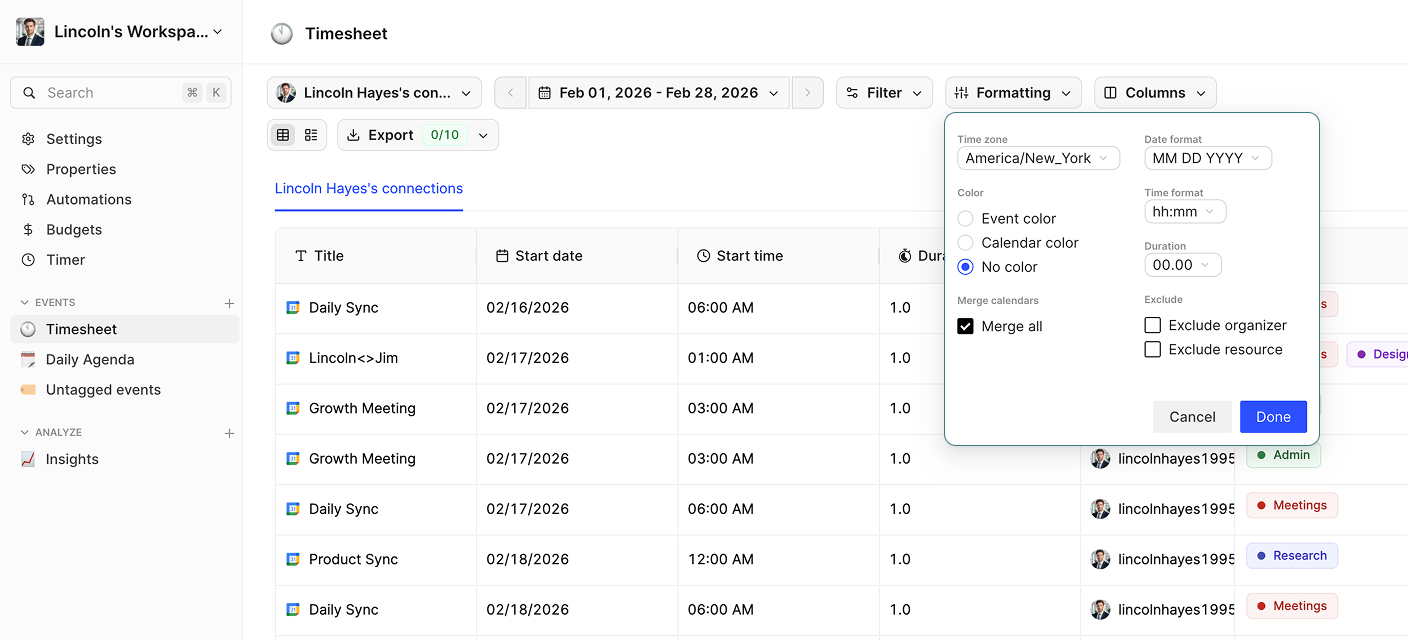The height and width of the screenshot is (640, 1408).
Task: Click the Lincoln<>Jim event title
Action: [x=353, y=358]
